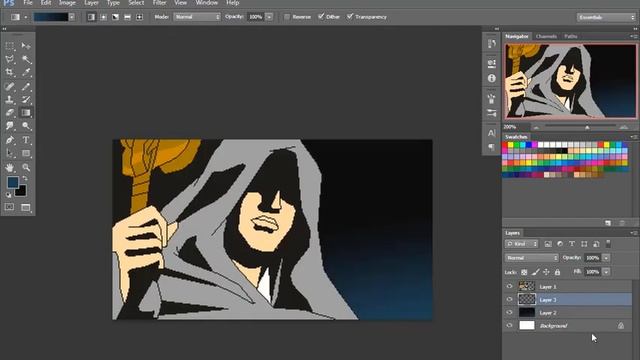Hide the Background layer eye
Viewport: 640px width, 360px height.
pos(509,326)
